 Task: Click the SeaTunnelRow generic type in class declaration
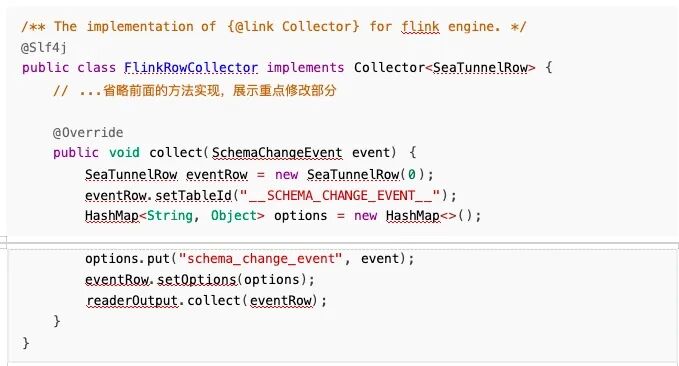(x=481, y=68)
